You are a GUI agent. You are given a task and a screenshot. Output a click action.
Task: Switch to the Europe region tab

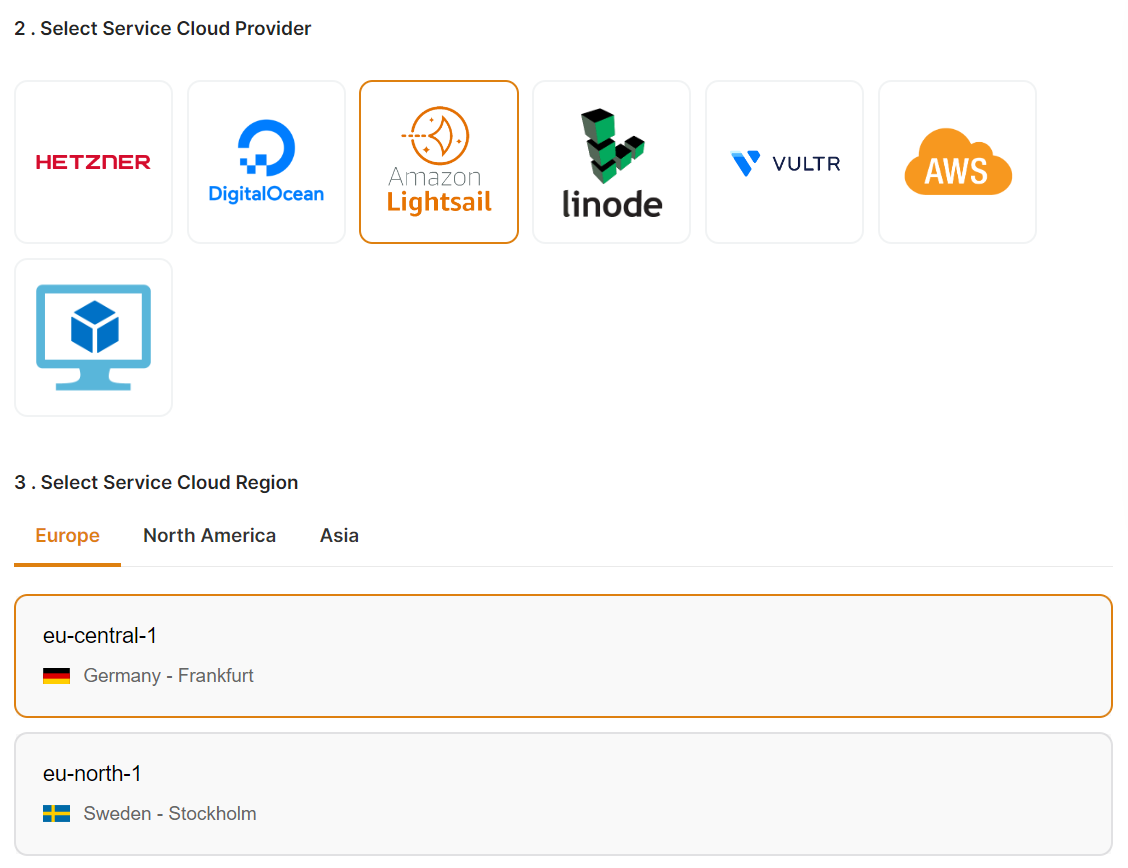(67, 536)
